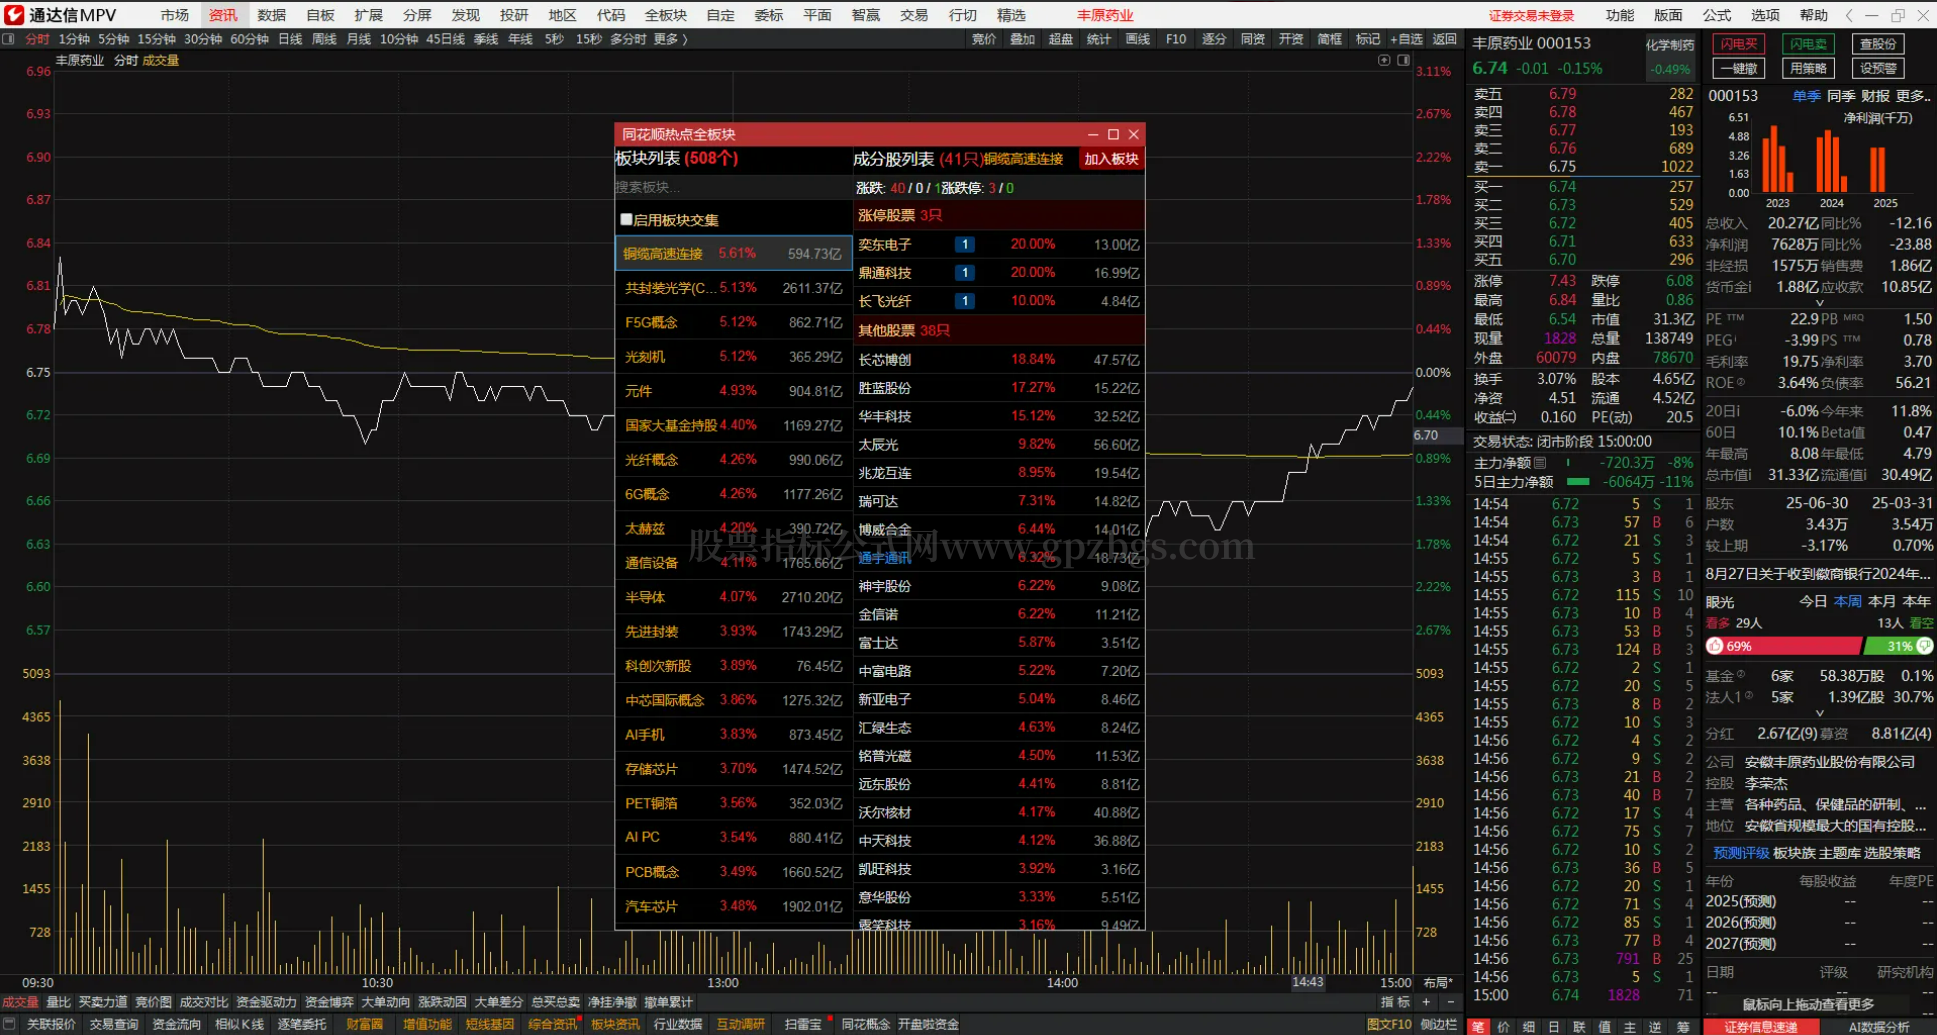
Task: Select the 长芯博创 stock row
Action: click(x=998, y=359)
